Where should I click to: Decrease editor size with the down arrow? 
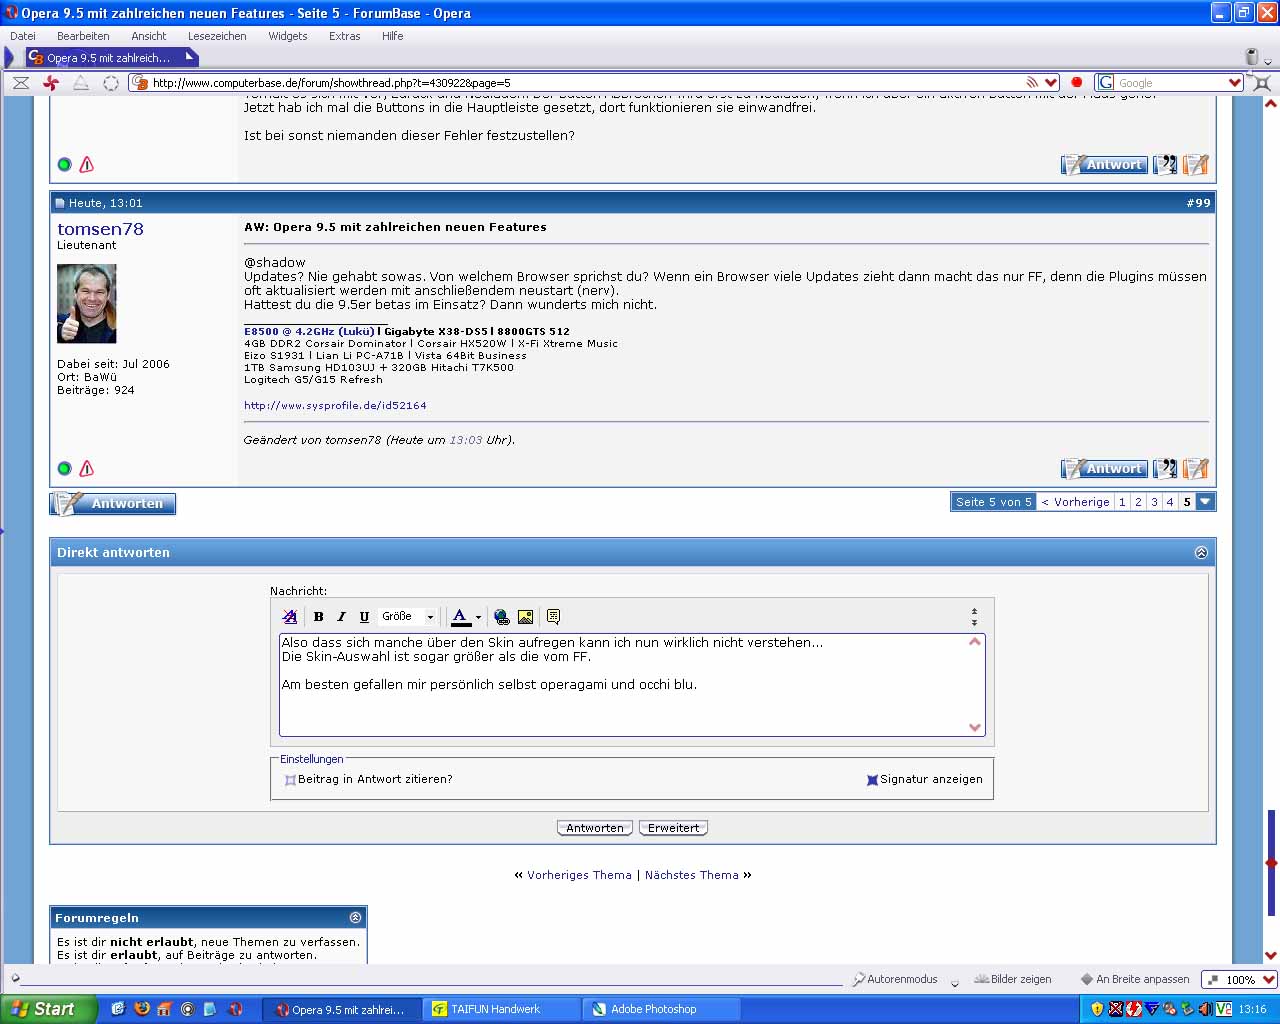[974, 623]
